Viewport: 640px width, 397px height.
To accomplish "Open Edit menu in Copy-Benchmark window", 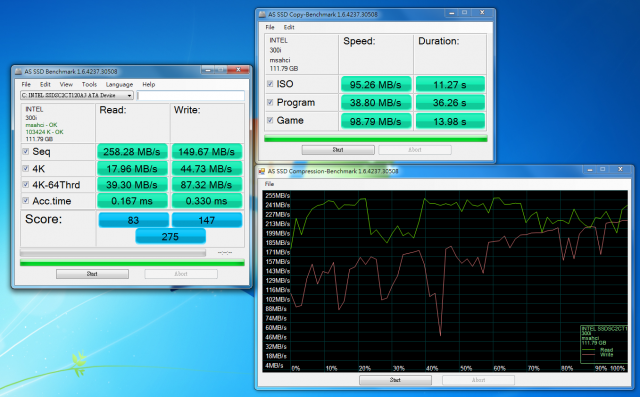I will point(289,27).
